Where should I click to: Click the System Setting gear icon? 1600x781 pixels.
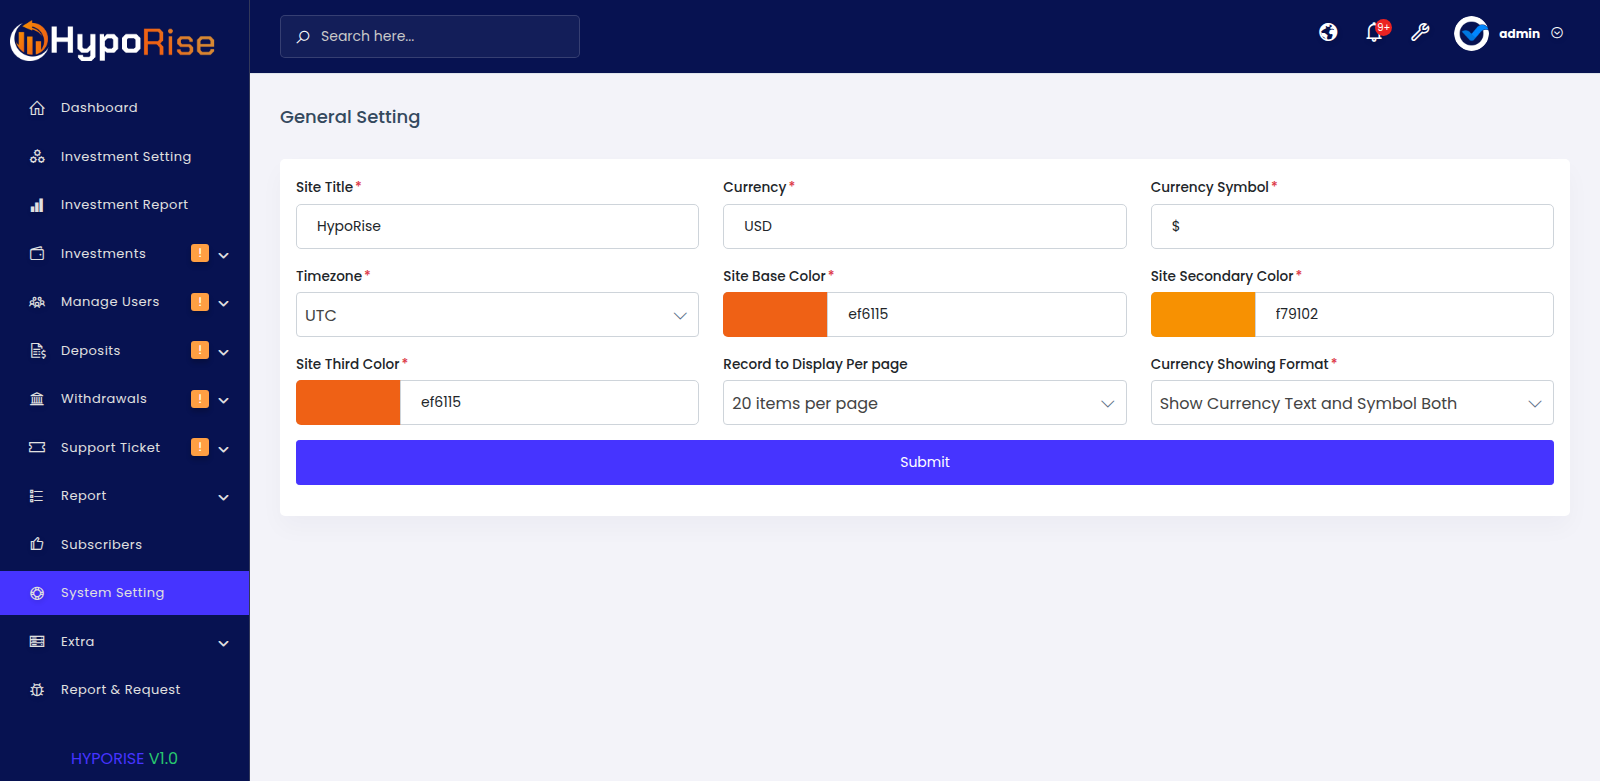tap(37, 593)
